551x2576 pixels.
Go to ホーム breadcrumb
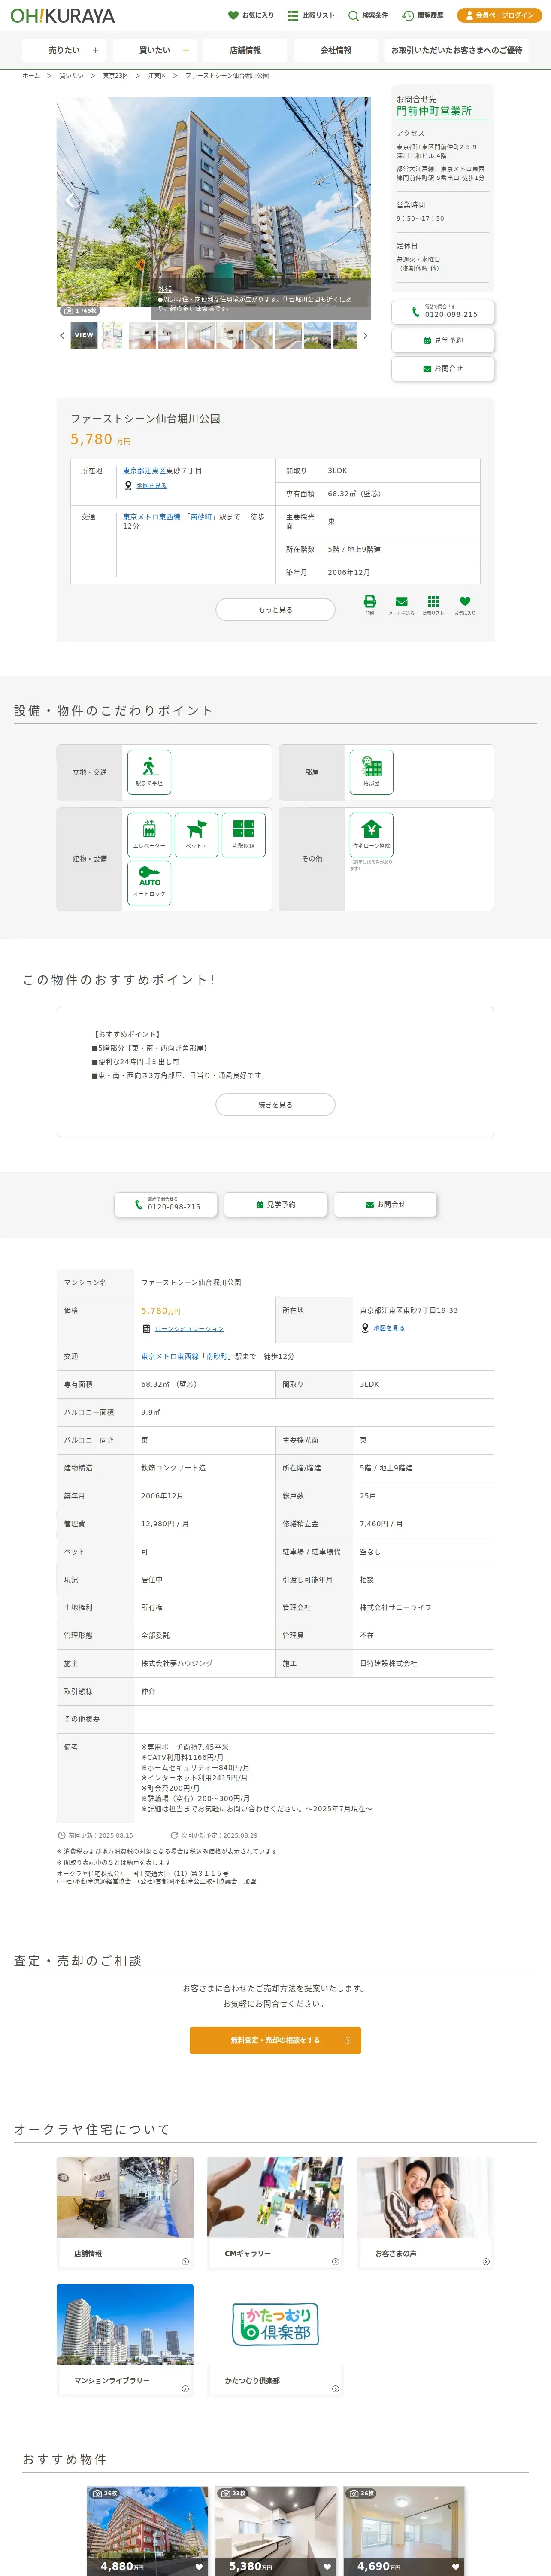[x=31, y=76]
